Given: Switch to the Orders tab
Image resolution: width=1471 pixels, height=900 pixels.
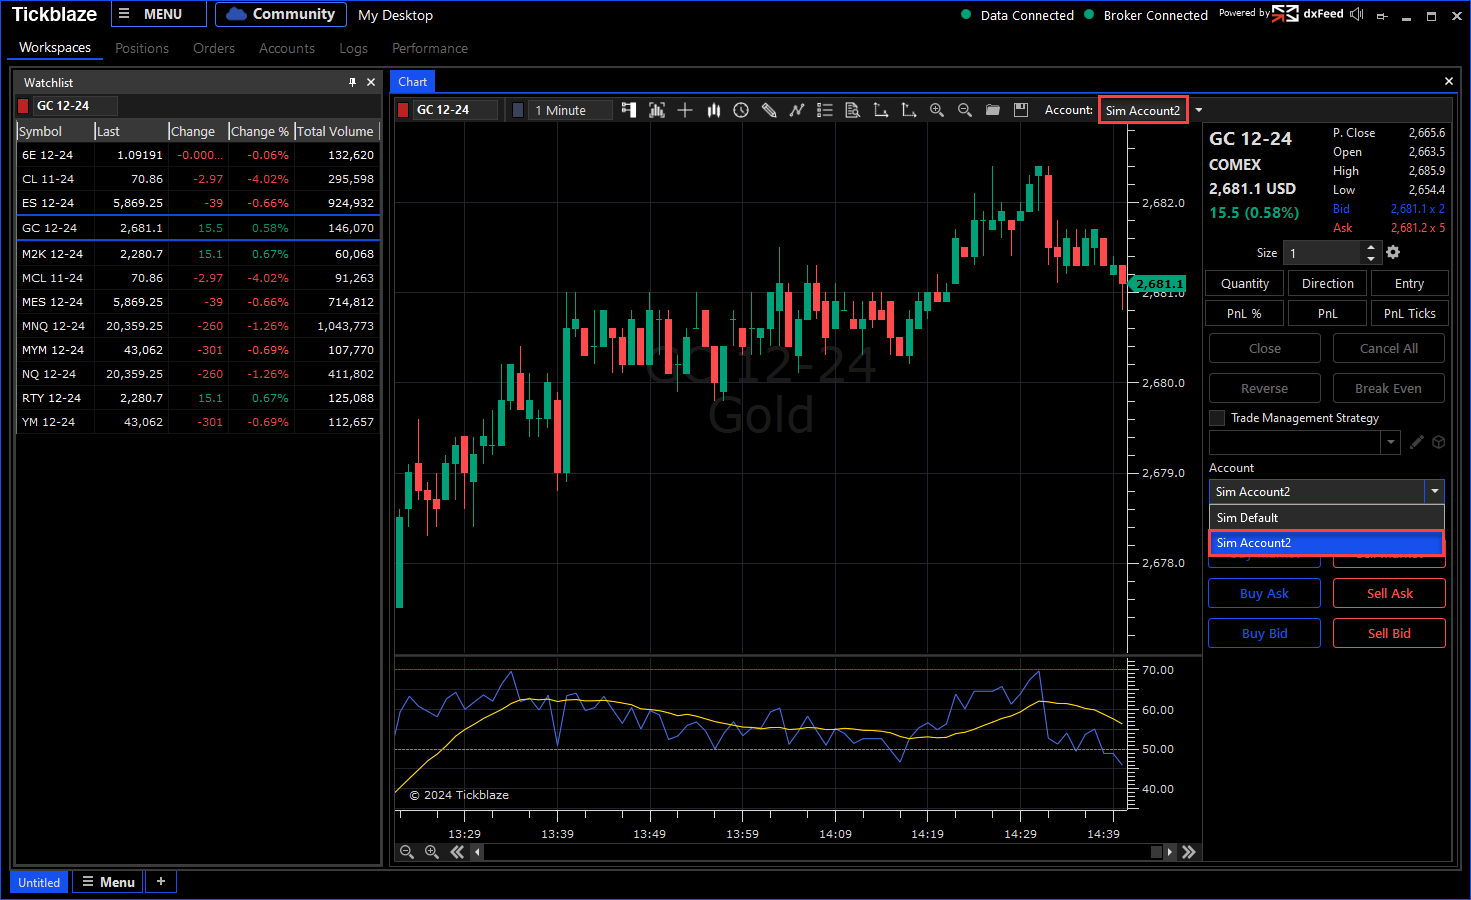Looking at the screenshot, I should click(214, 48).
